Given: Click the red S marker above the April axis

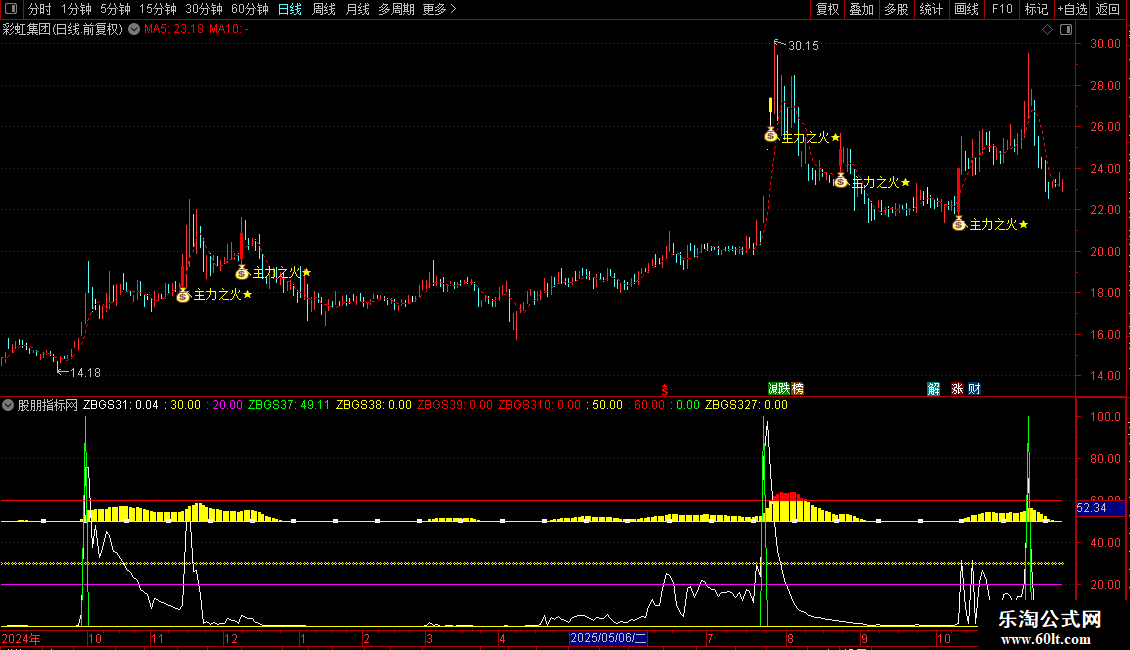Looking at the screenshot, I should (x=664, y=390).
